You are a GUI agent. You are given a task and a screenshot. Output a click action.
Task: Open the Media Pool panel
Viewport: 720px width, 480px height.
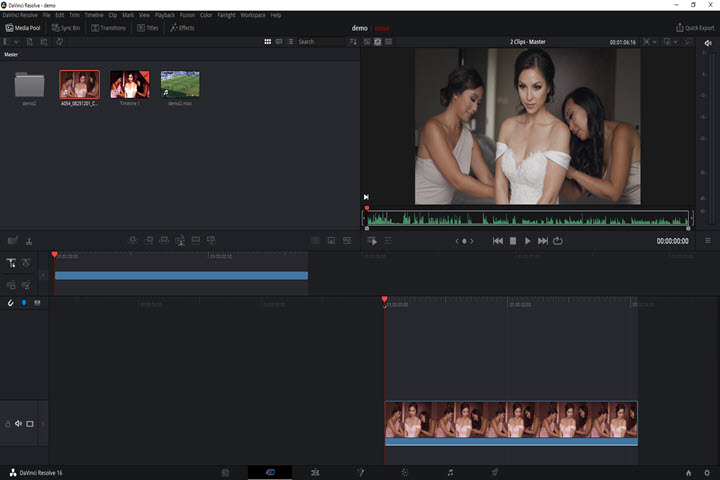(x=23, y=28)
